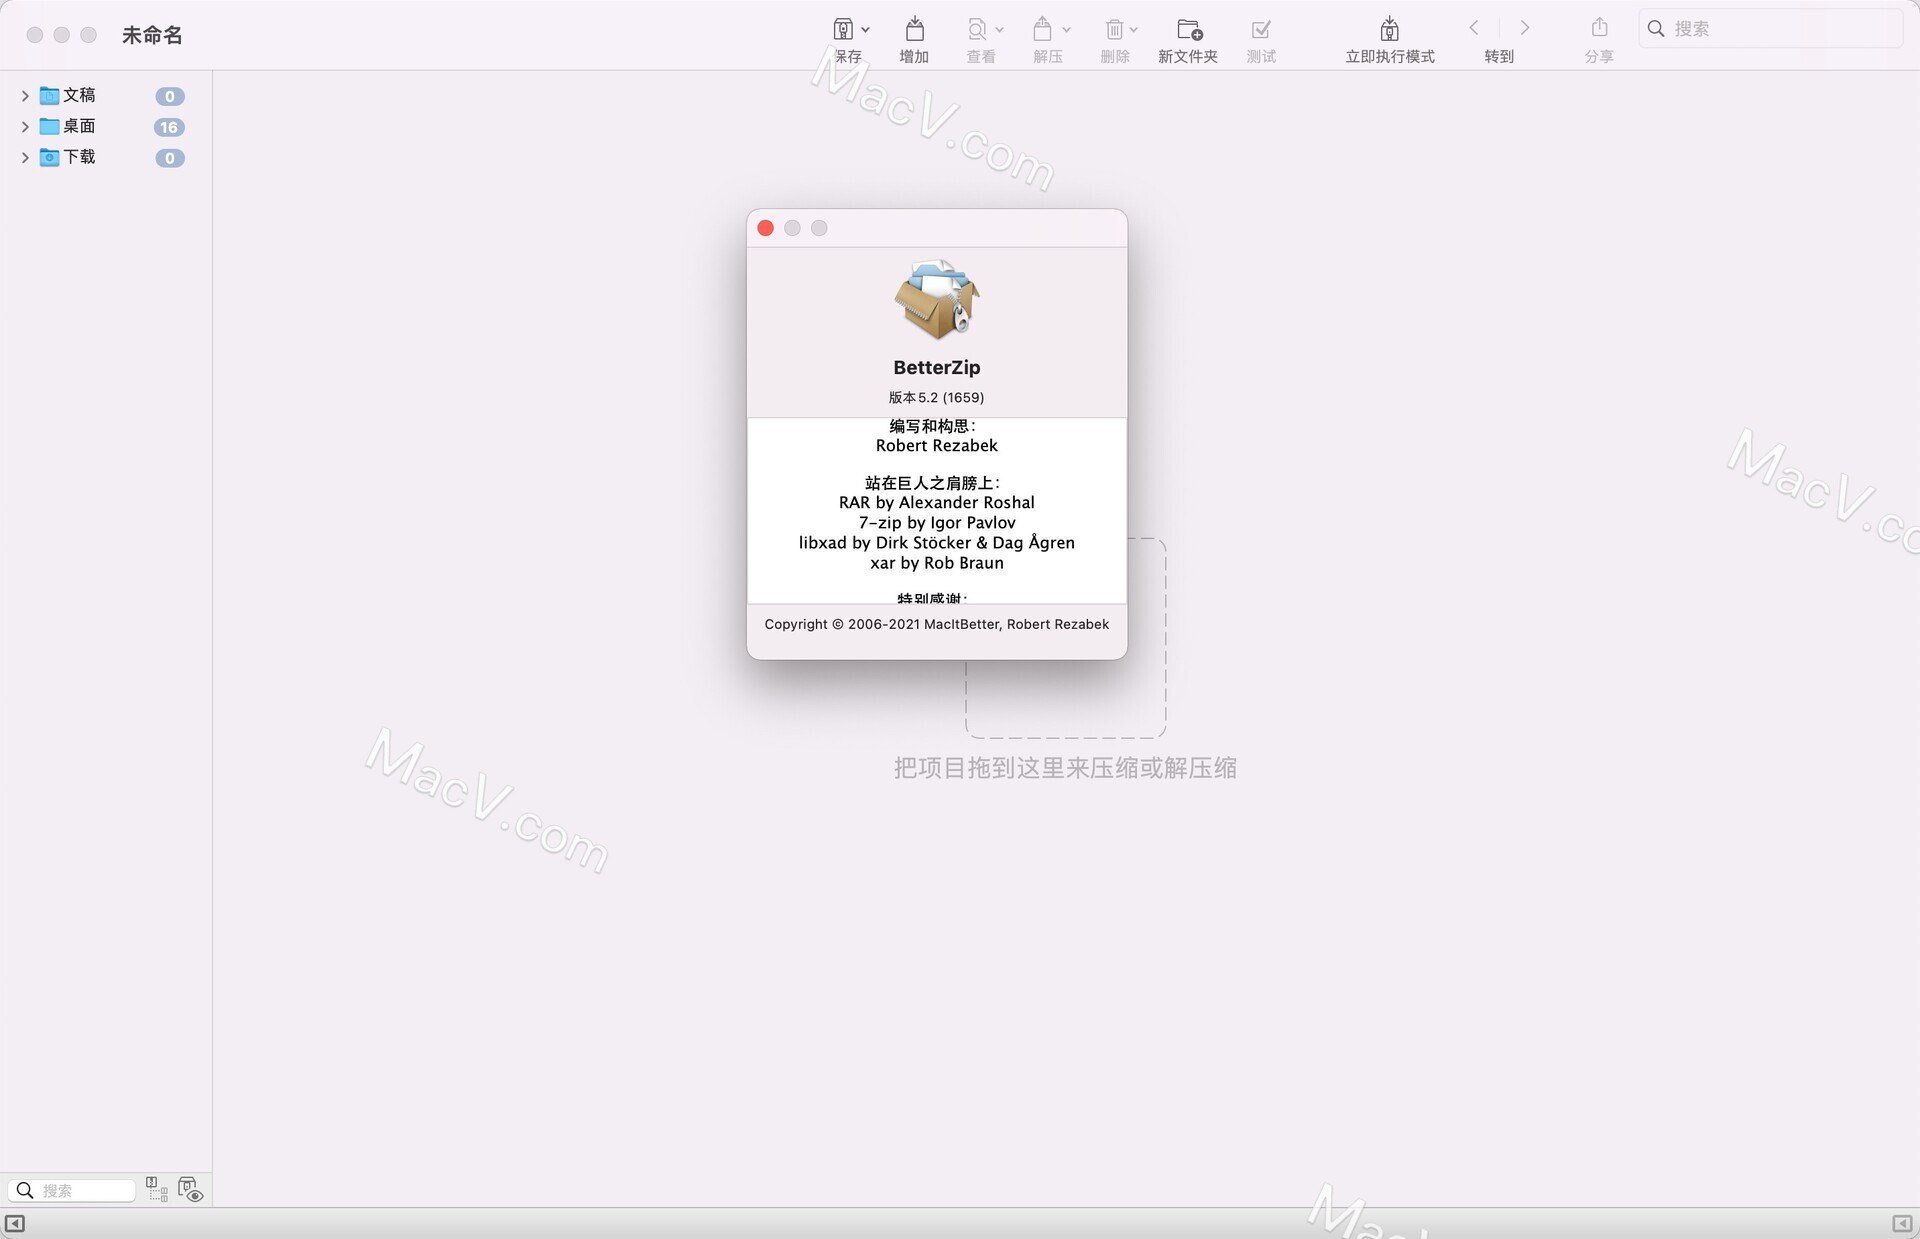Focus the sidebar bottom search field
This screenshot has width=1920, height=1239.
coord(72,1190)
